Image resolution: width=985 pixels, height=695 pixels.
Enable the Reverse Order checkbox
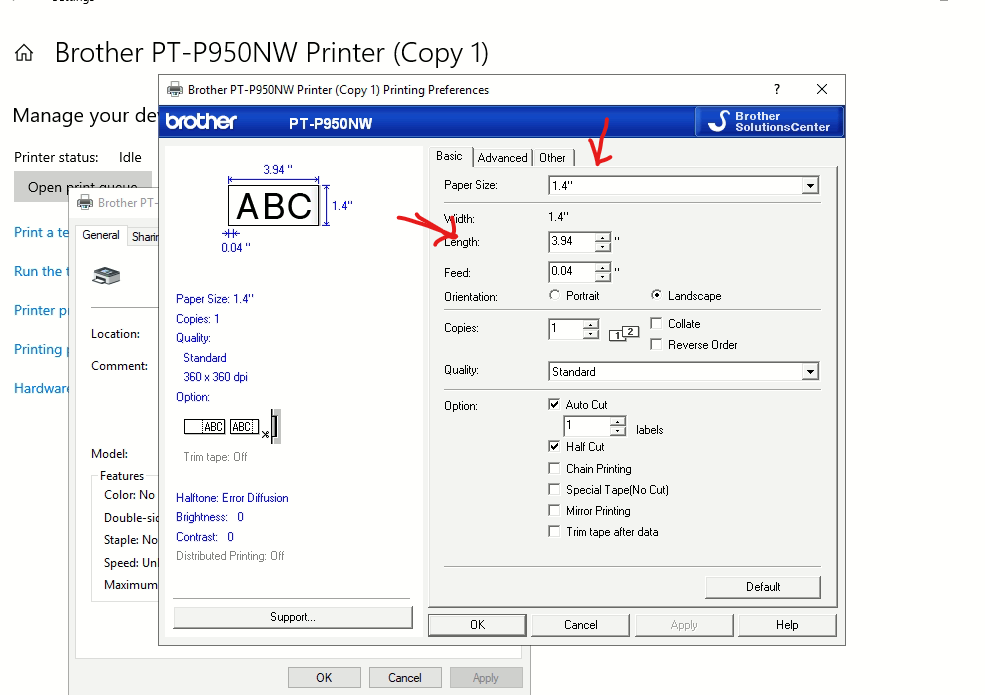click(x=656, y=344)
